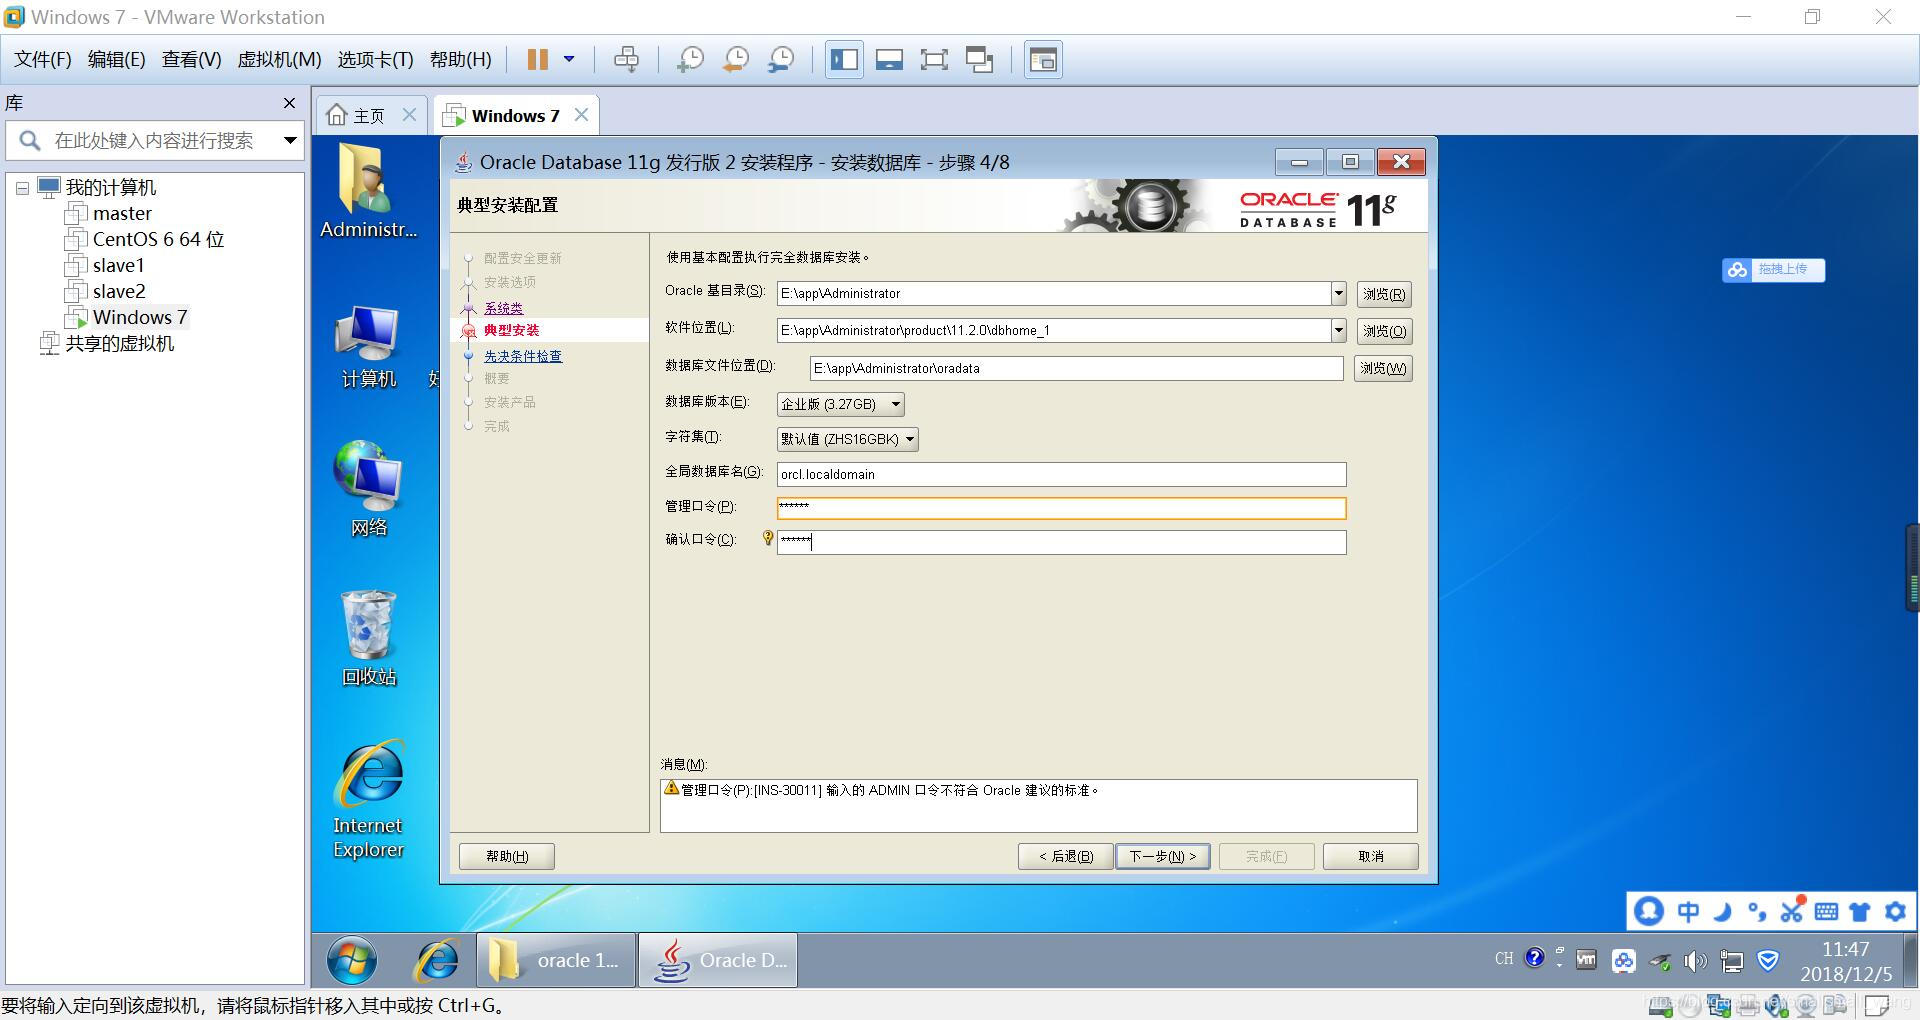1920x1020 pixels.
Task: Open the 软件位置 path dropdown
Action: point(1338,330)
